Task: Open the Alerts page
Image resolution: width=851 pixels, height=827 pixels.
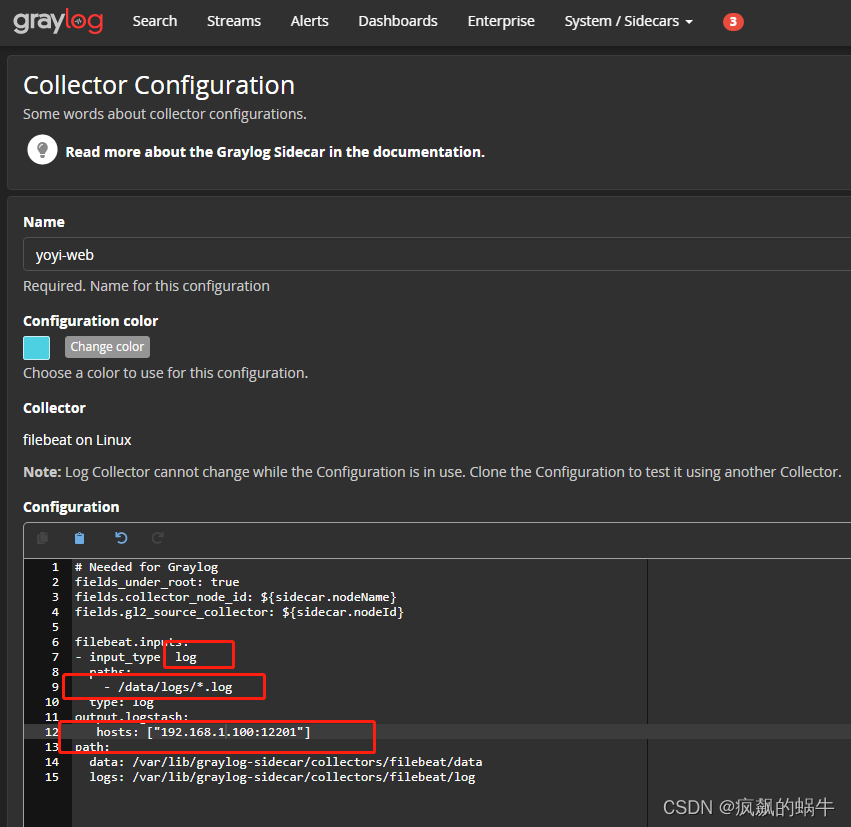Action: tap(309, 21)
